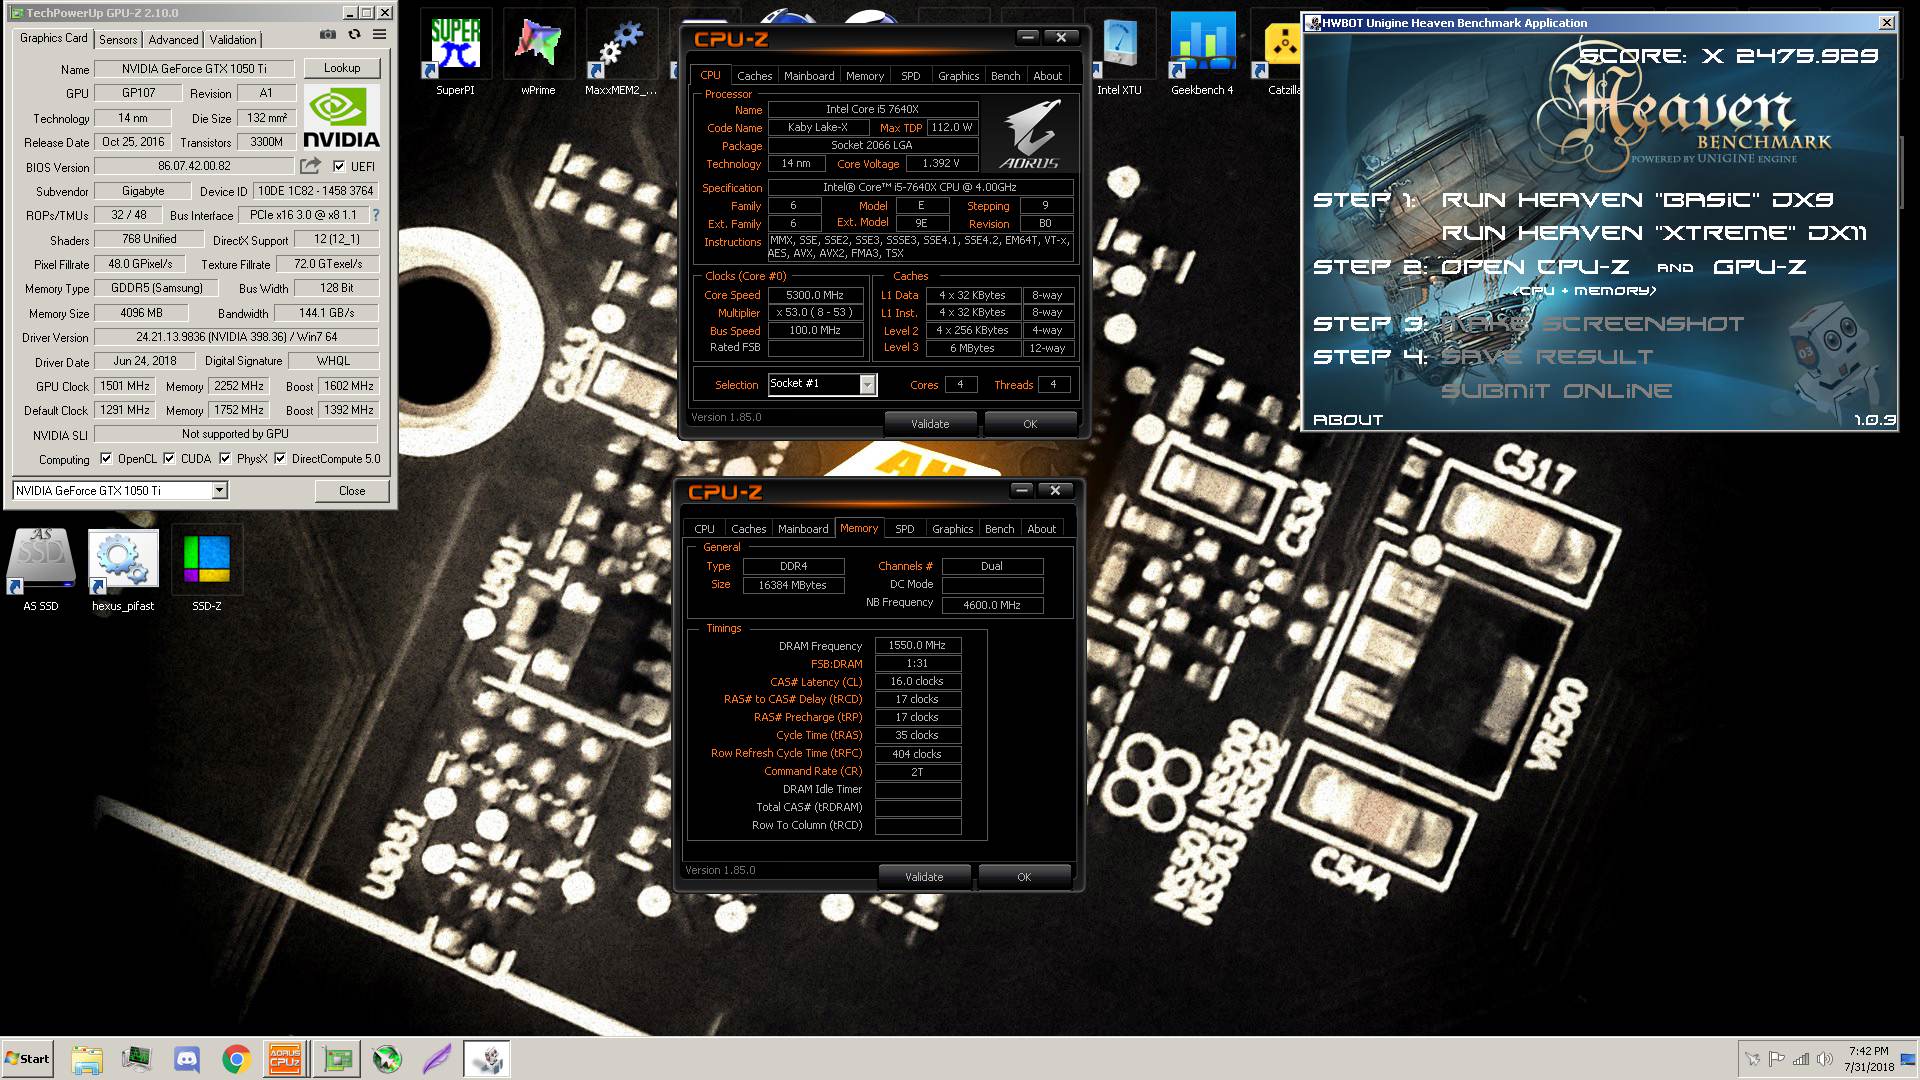Image resolution: width=1920 pixels, height=1080 pixels.
Task: Open the system monitor taskbar icon
Action: click(x=137, y=1059)
